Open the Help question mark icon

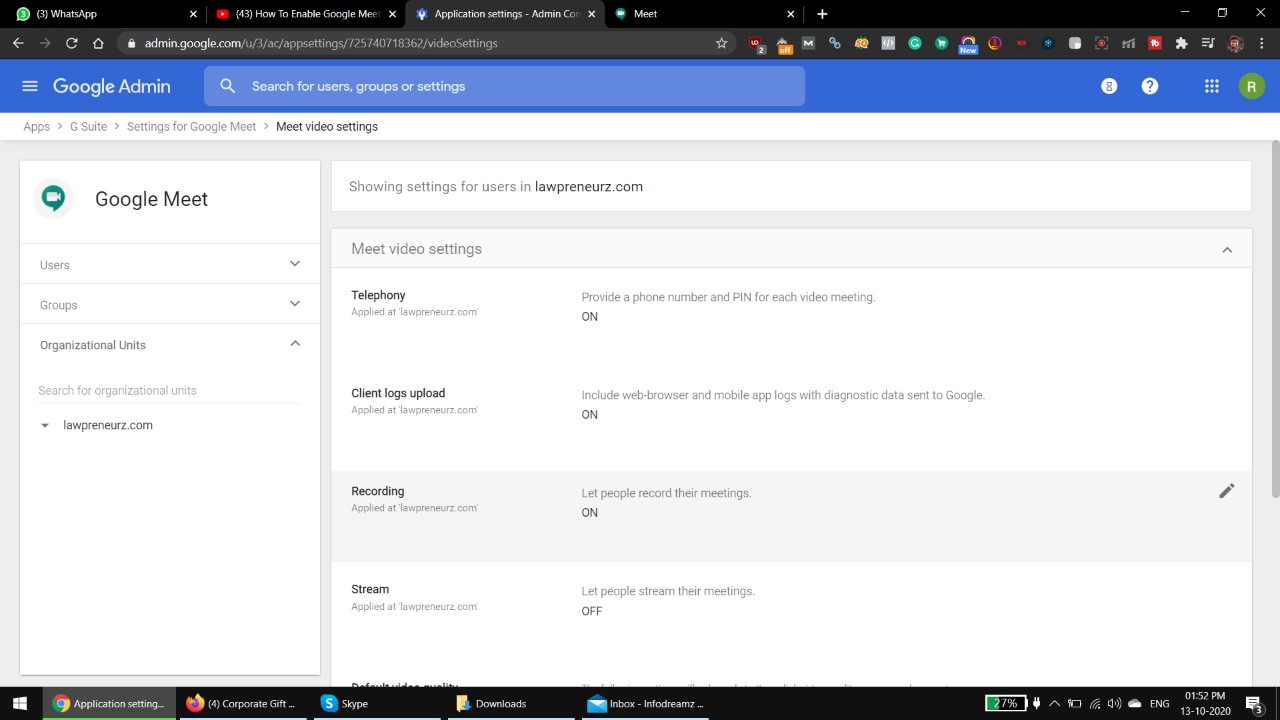coord(1150,86)
